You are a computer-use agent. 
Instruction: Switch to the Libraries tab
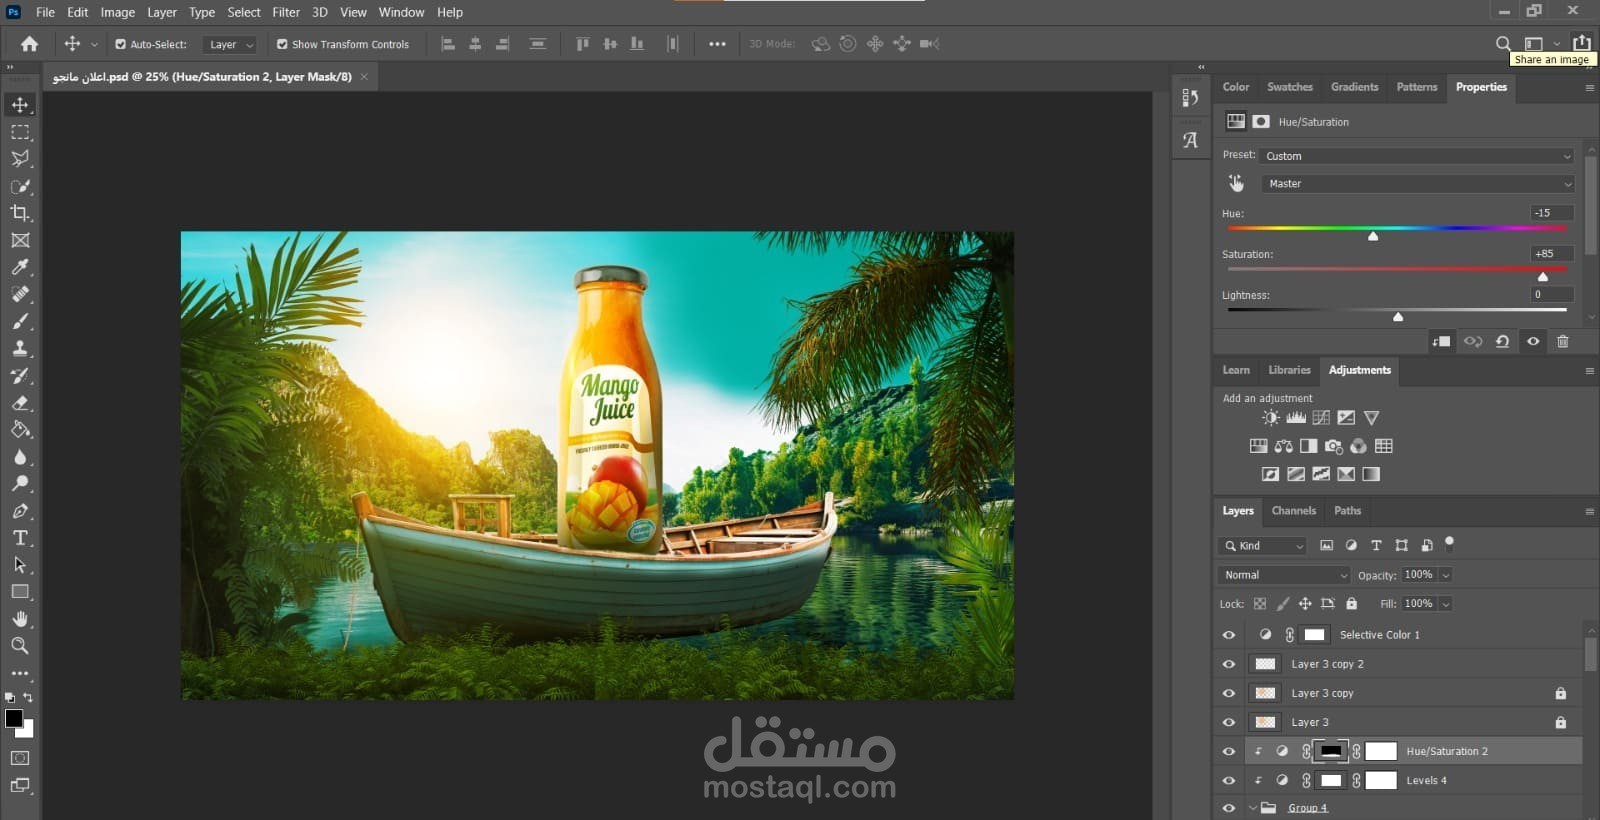pyautogui.click(x=1289, y=370)
